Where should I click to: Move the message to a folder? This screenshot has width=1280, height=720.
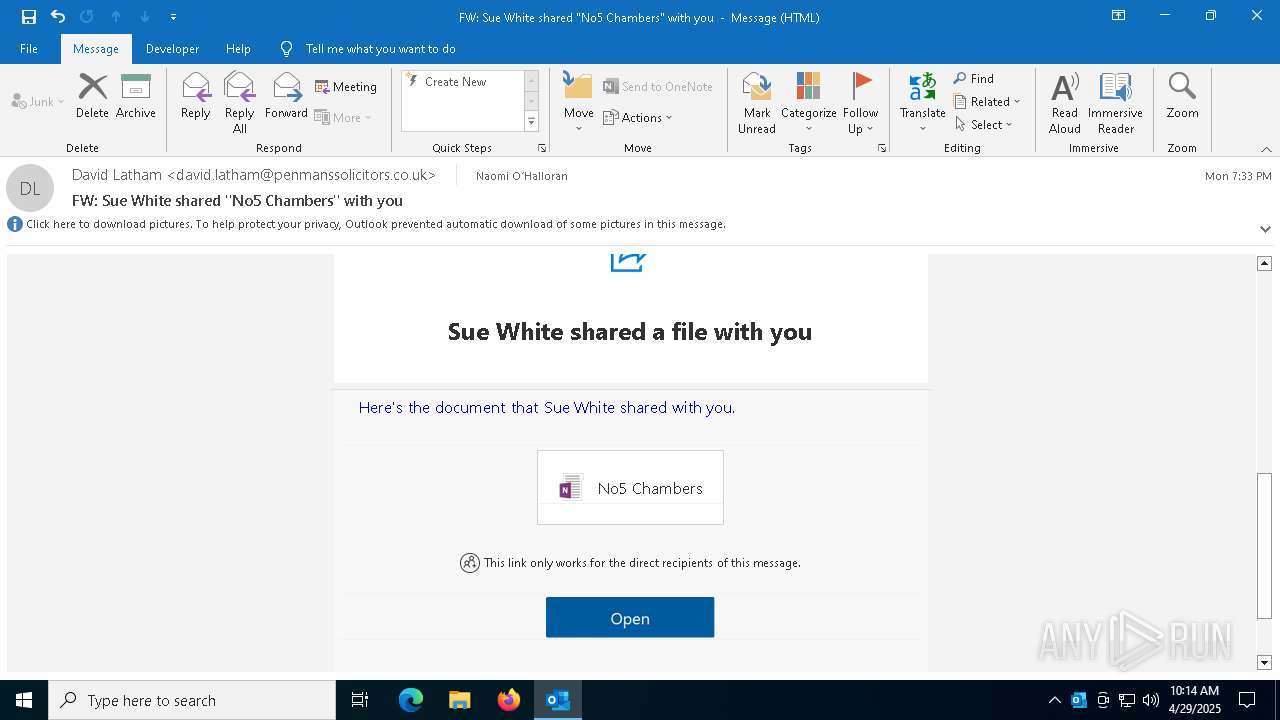coord(579,103)
